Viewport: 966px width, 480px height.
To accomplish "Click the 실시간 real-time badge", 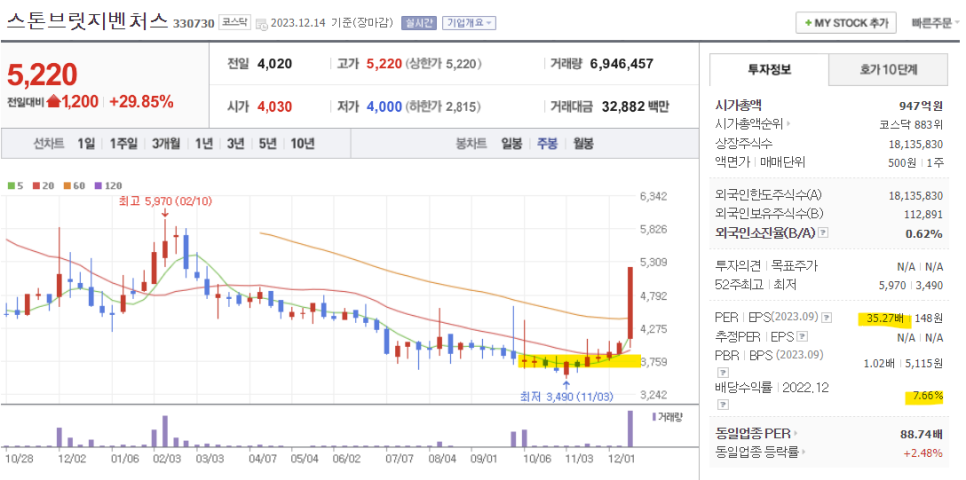I will pyautogui.click(x=419, y=23).
